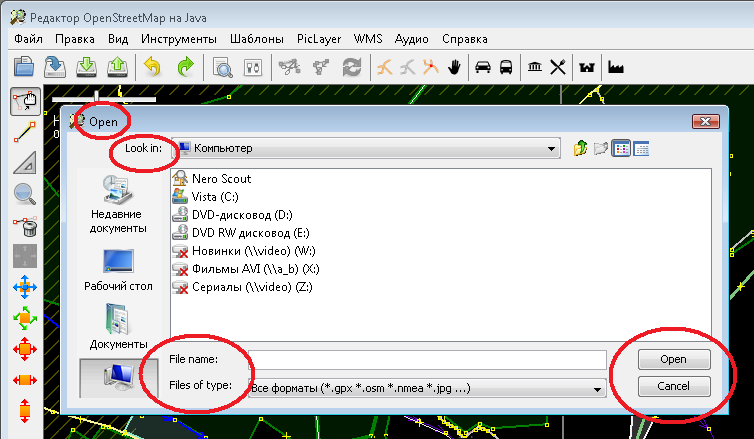Viewport: 754px width, 439px height.
Task: Click the Open file toolbar icon
Action: click(x=24, y=67)
